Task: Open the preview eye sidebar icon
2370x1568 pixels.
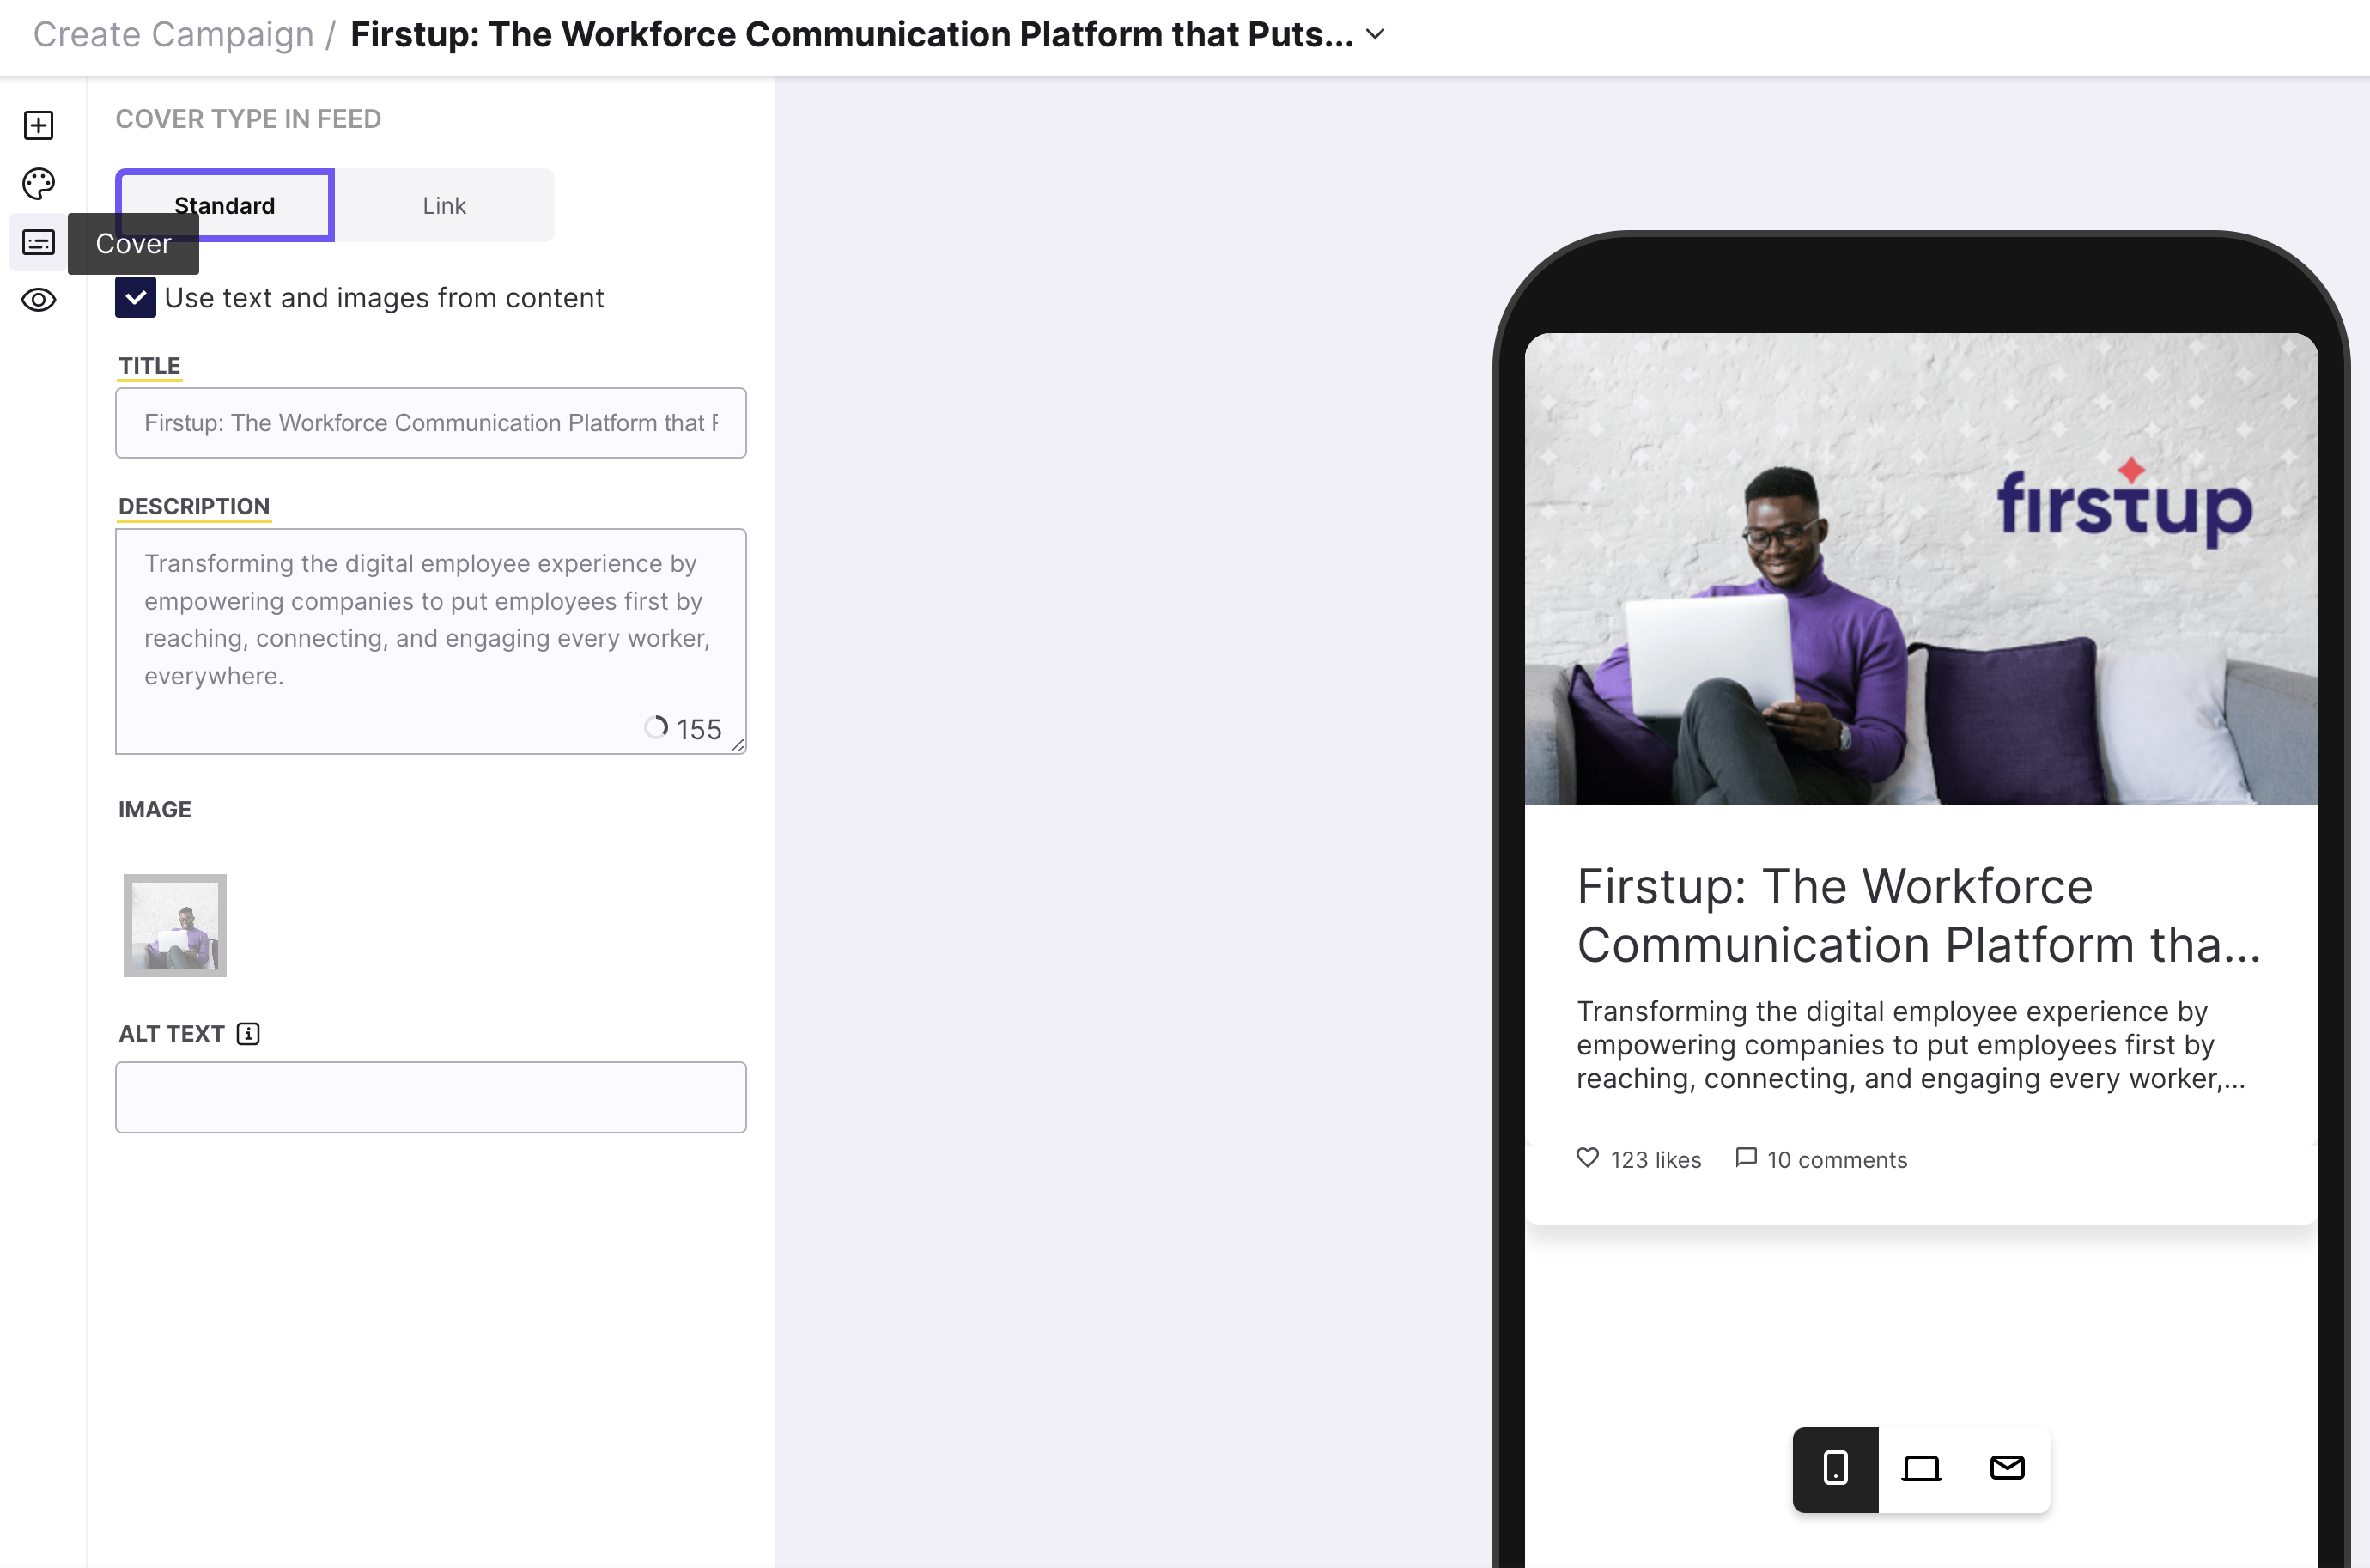Action: [x=38, y=300]
